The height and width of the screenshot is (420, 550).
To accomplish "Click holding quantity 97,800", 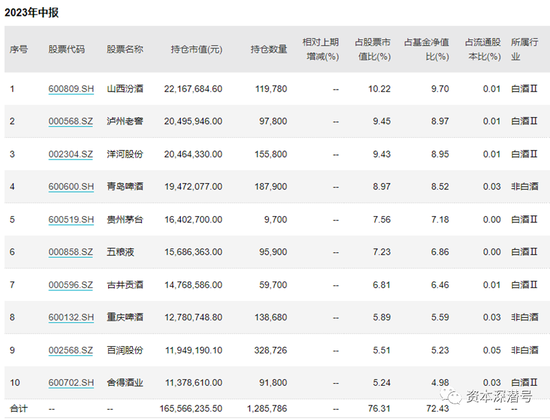I will click(x=273, y=121).
